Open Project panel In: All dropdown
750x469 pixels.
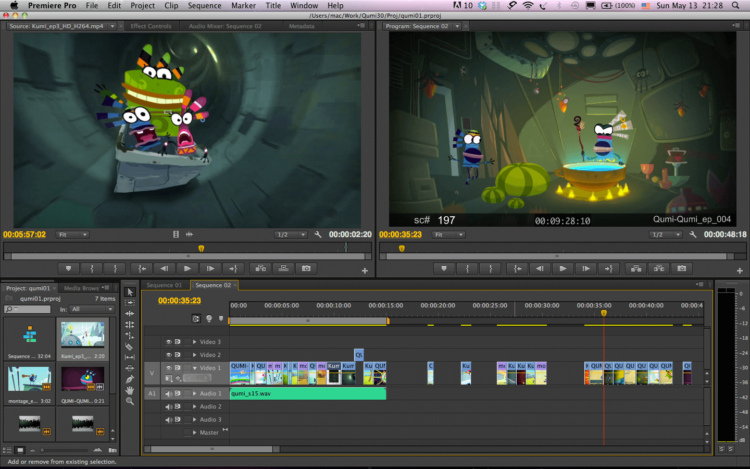(x=92, y=309)
